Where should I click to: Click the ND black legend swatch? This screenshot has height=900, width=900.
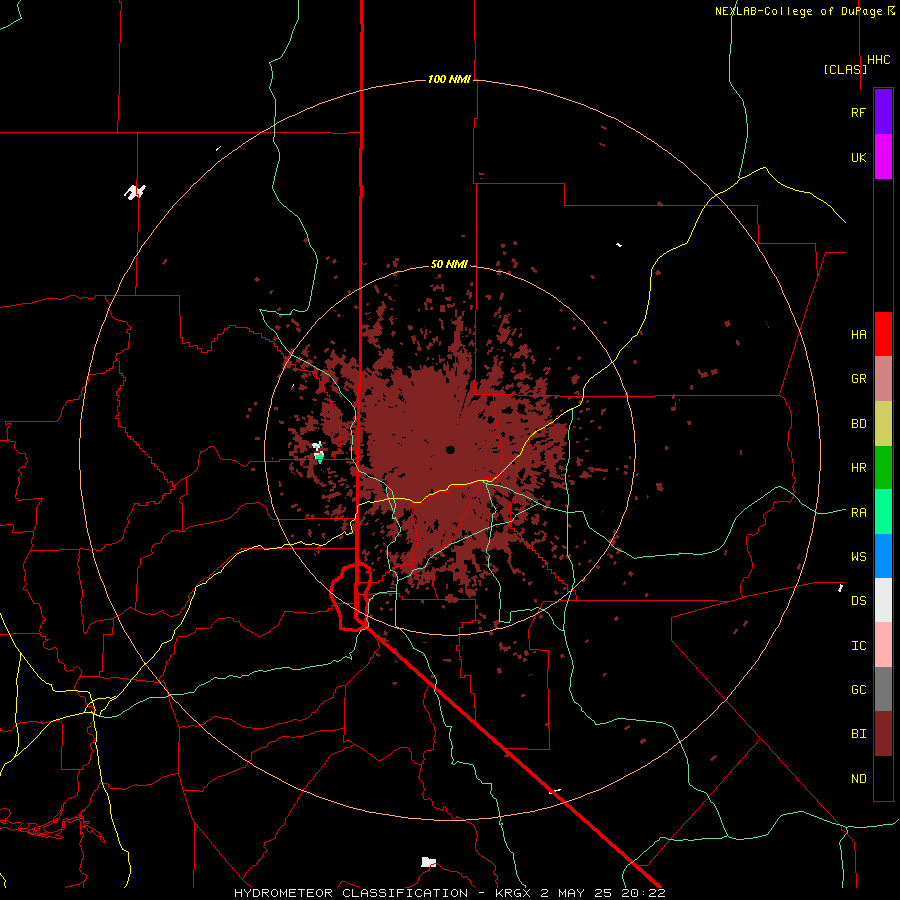click(883, 778)
